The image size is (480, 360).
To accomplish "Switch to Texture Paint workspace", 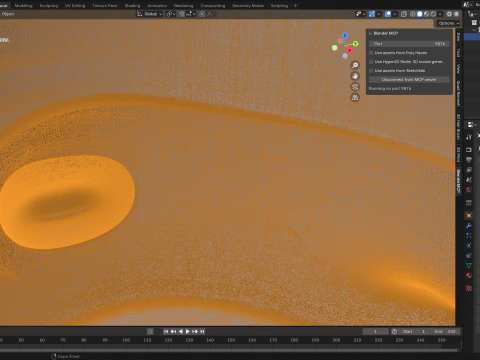I will [105, 6].
